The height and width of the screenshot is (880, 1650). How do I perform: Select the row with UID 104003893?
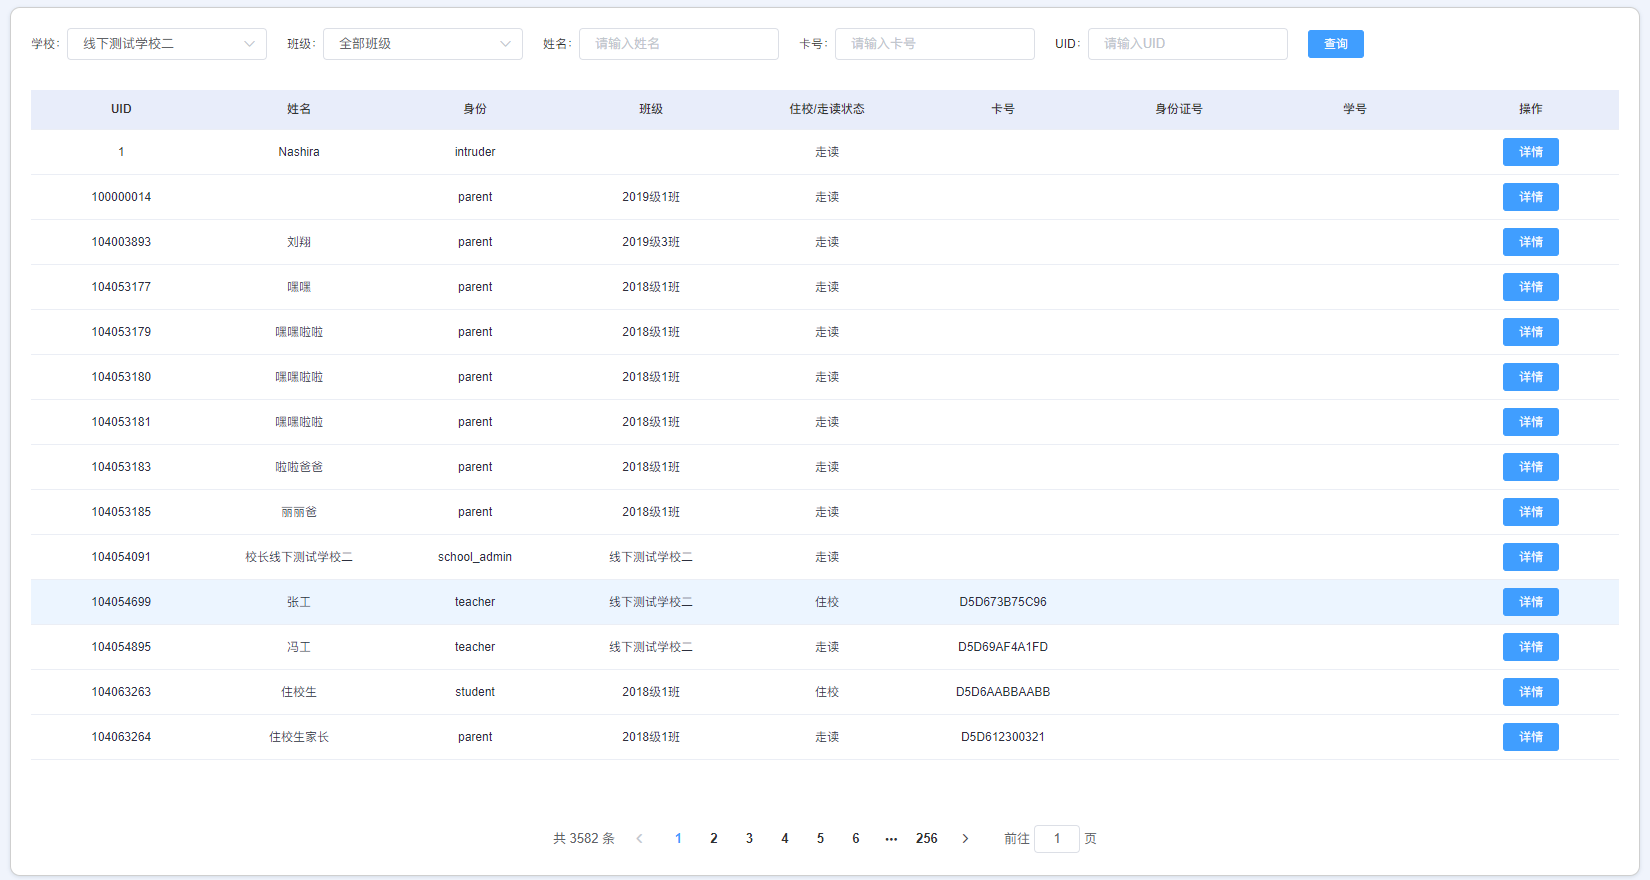[121, 242]
